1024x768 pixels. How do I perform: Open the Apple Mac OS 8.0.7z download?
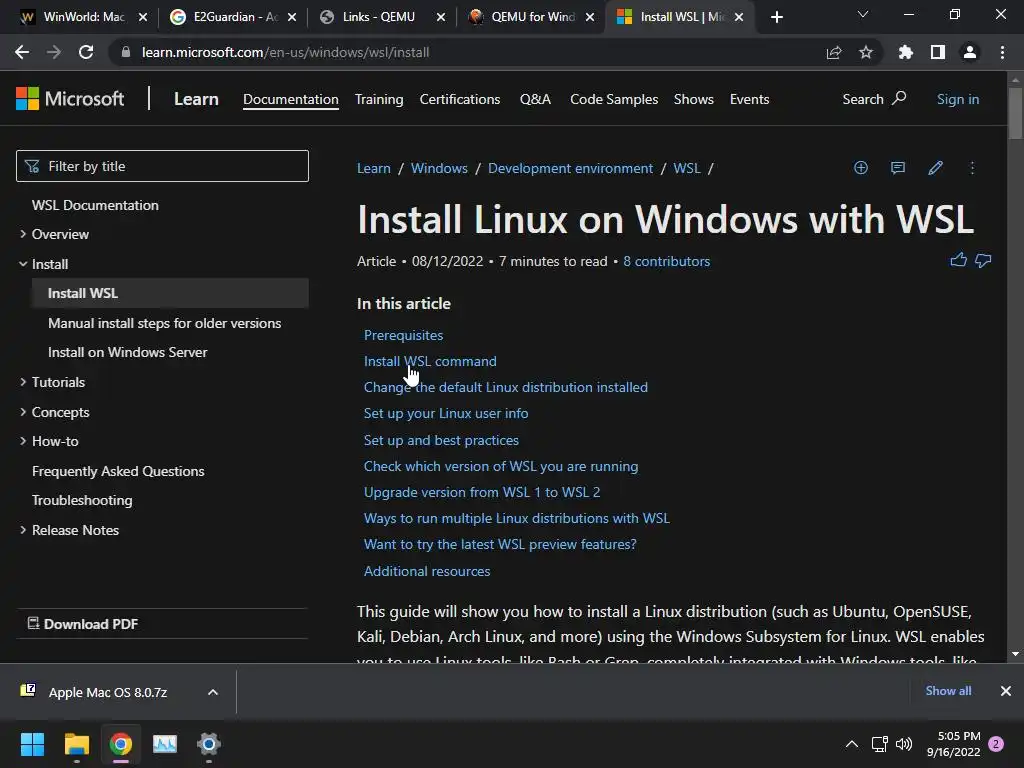[x=108, y=692]
